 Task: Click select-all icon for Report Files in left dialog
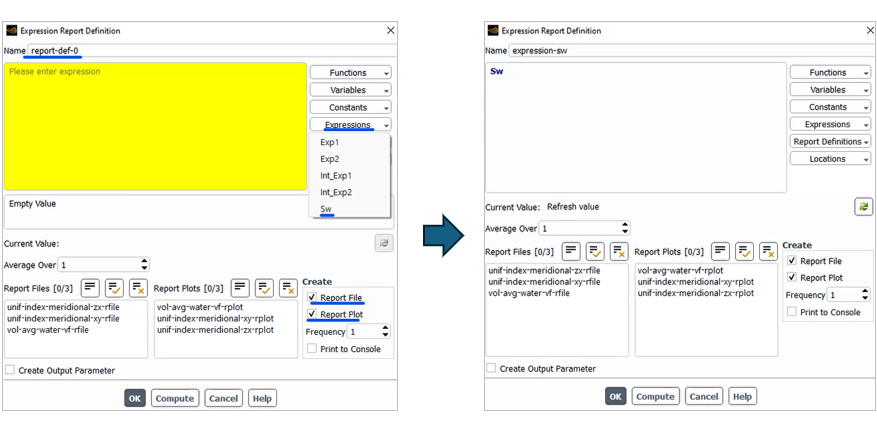coord(114,288)
